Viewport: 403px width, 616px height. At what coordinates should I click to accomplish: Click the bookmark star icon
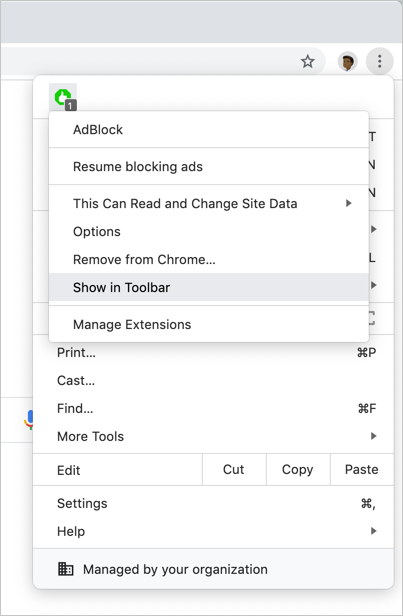tap(308, 61)
